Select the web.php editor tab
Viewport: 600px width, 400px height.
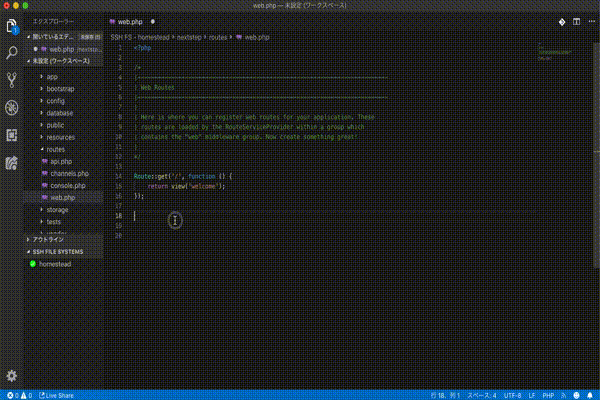pyautogui.click(x=130, y=22)
